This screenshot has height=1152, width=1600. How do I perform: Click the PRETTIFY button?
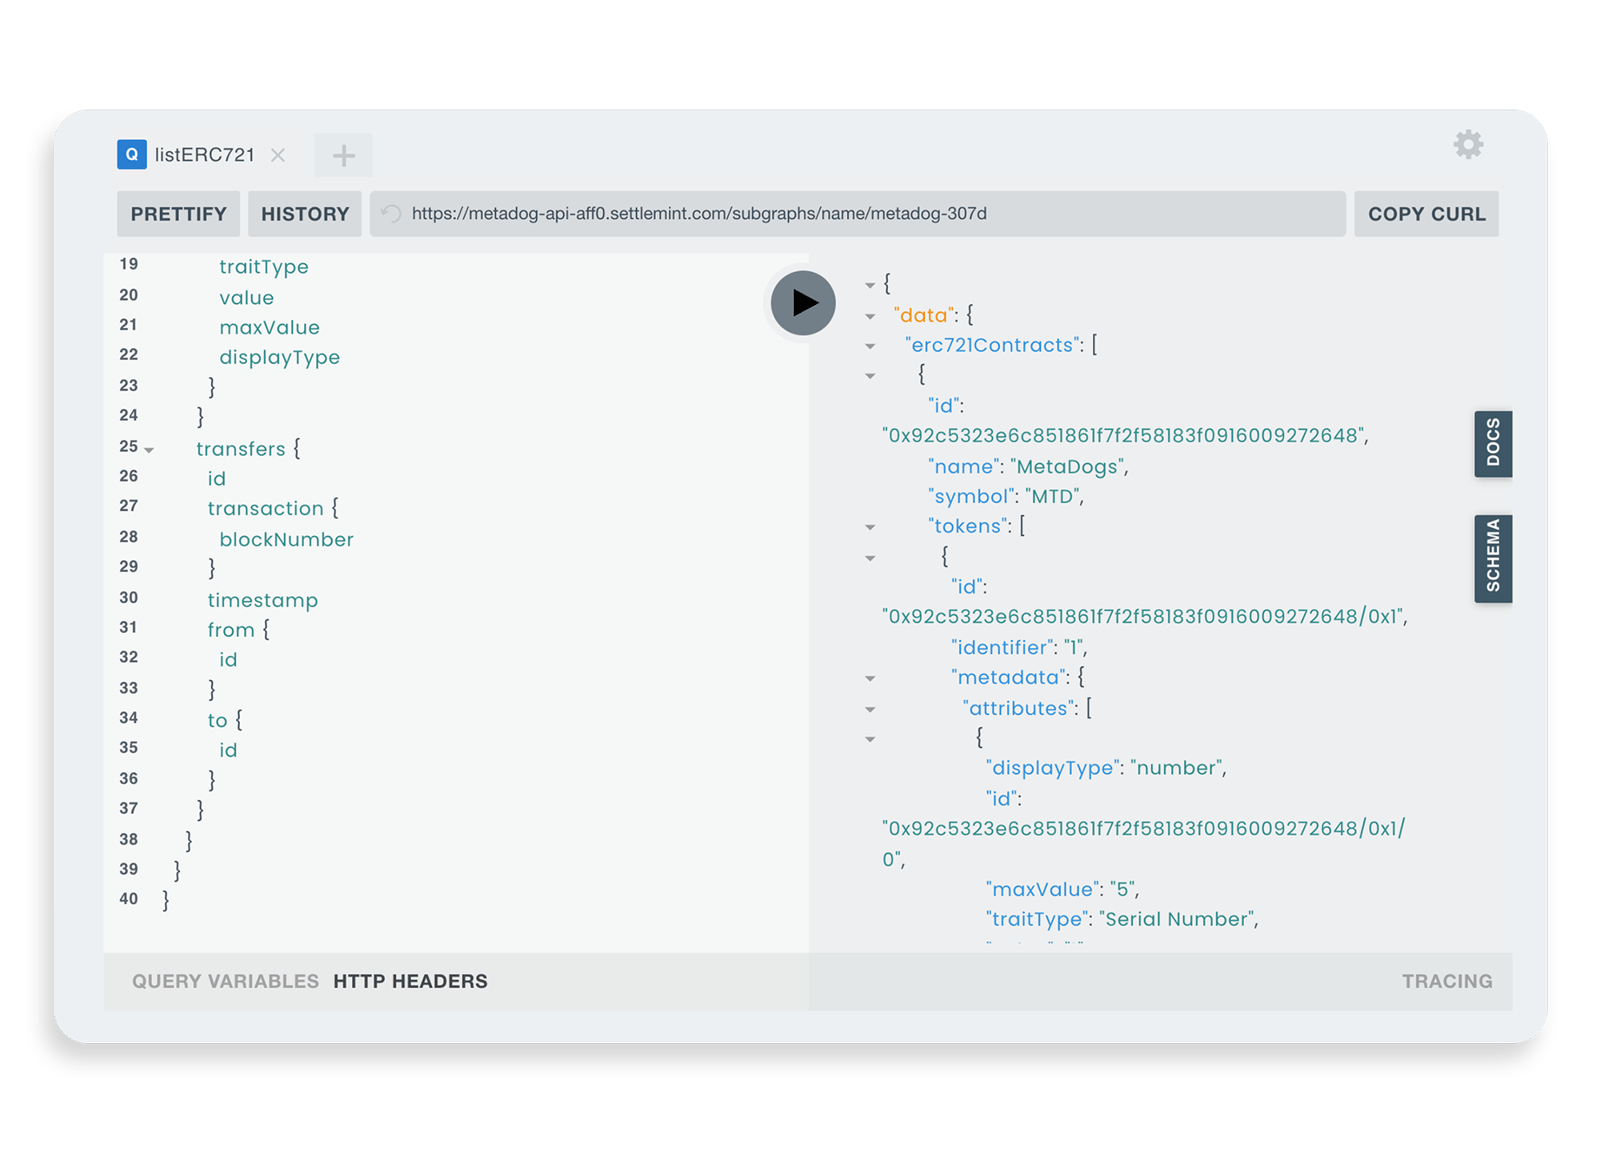coord(178,213)
